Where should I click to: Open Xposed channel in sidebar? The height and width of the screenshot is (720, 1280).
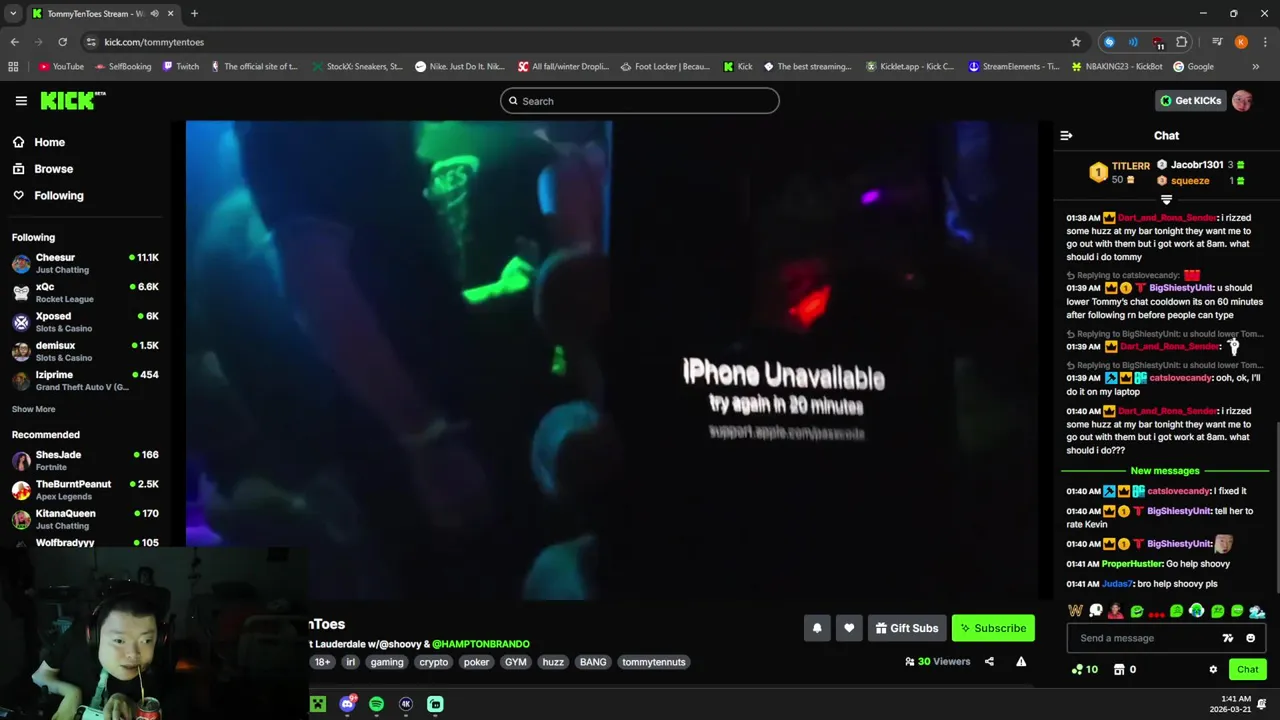[x=85, y=322]
